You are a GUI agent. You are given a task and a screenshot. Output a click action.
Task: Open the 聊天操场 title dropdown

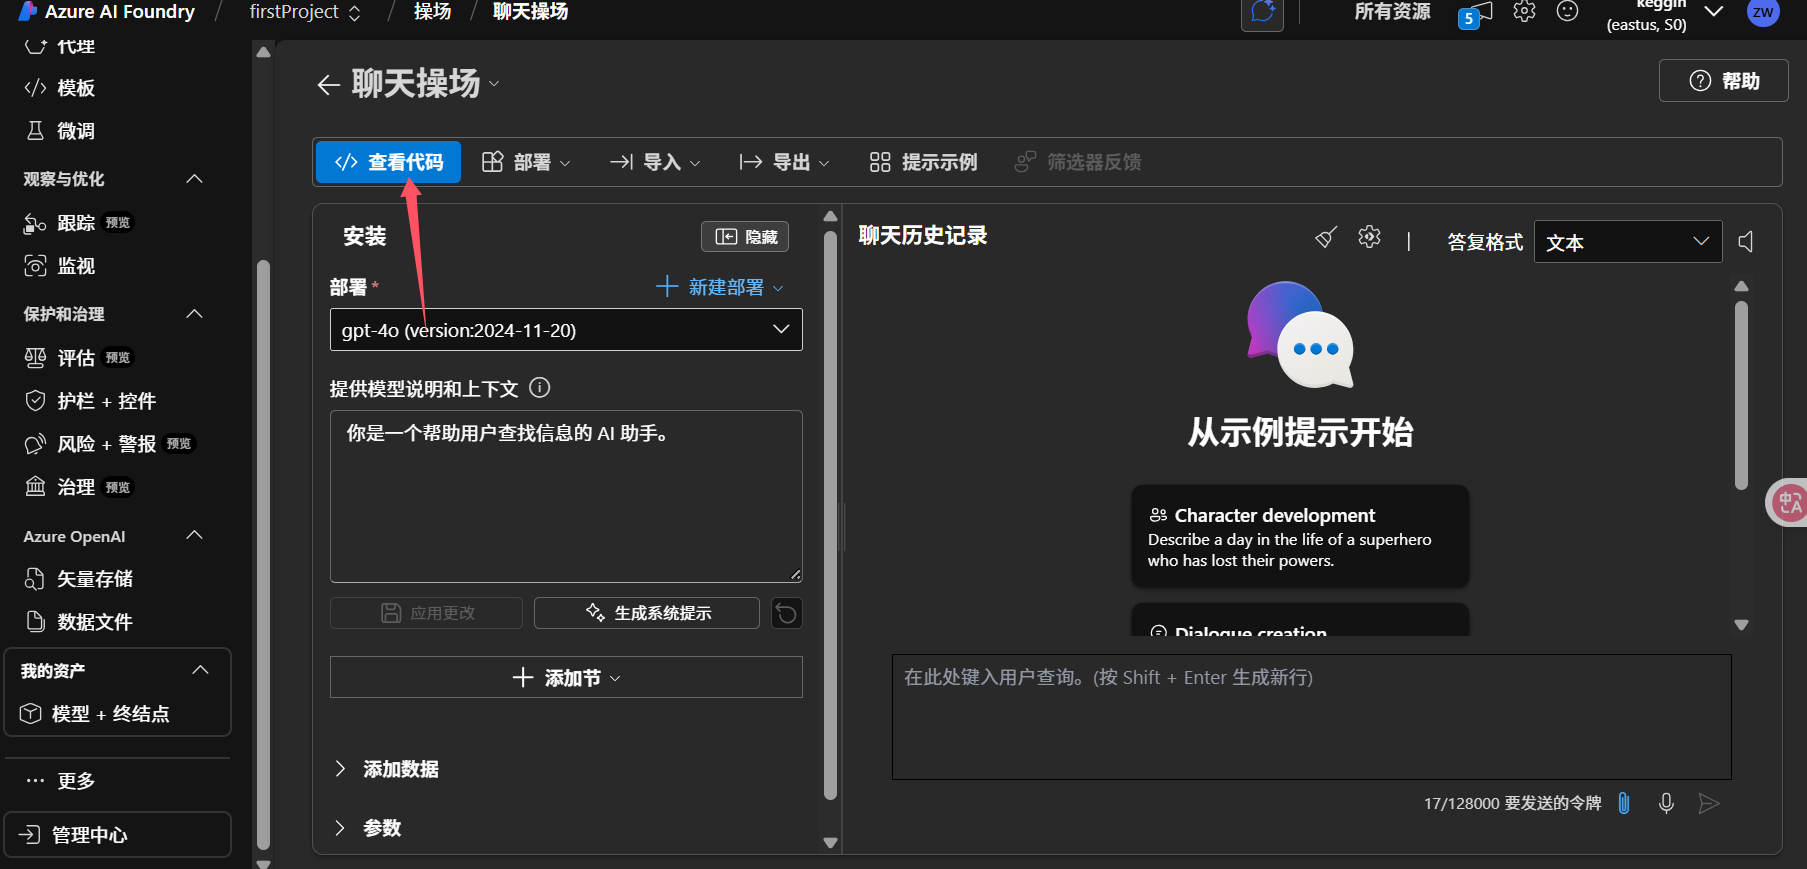493,85
